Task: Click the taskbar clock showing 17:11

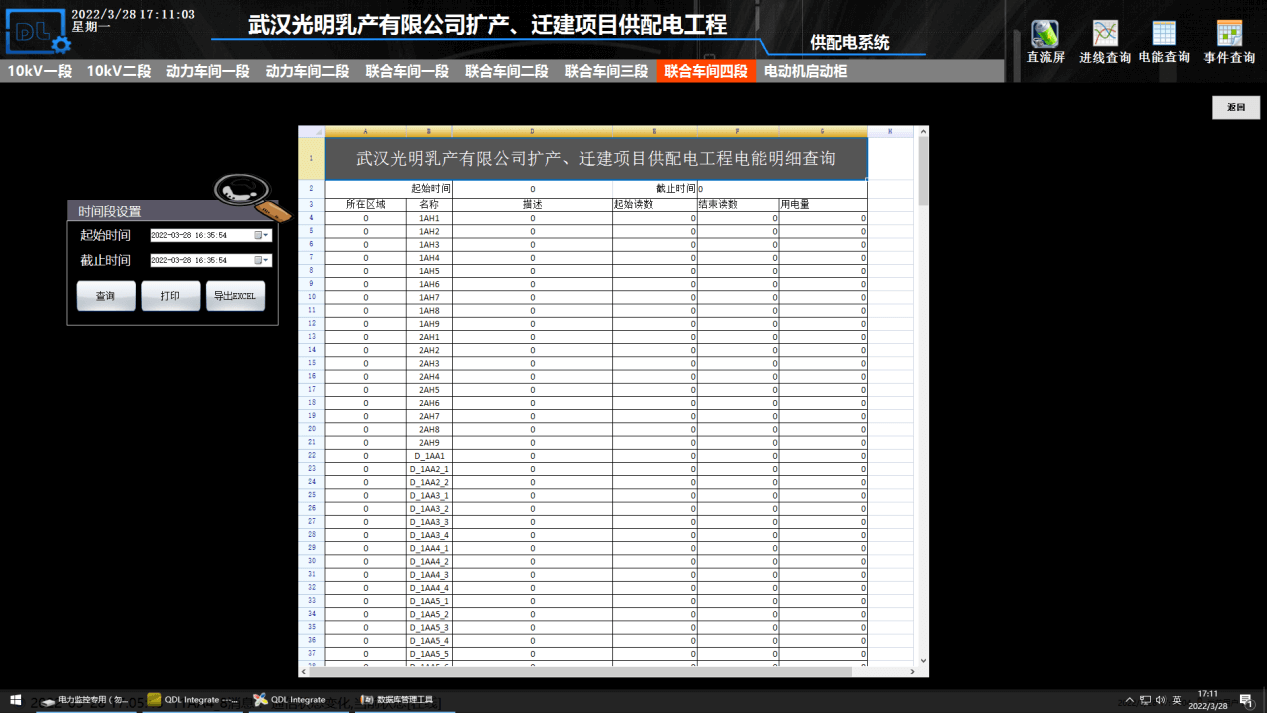Action: pyautogui.click(x=1208, y=699)
